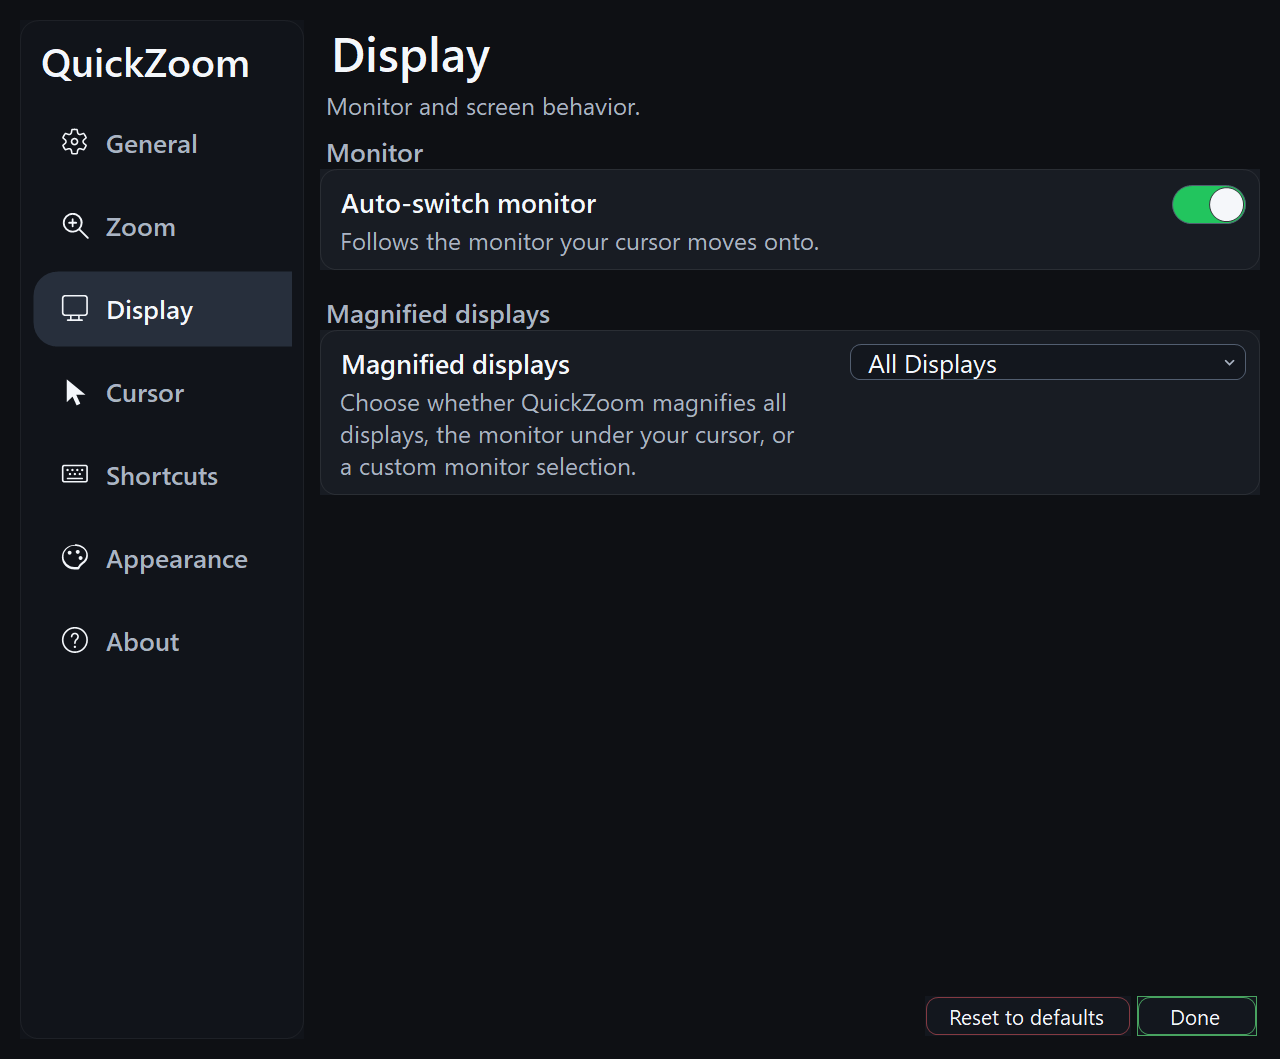Screen dimensions: 1280x1059
Task: Click the 'Choose whether QuickZoom magnifies' description
Action: pos(567,435)
